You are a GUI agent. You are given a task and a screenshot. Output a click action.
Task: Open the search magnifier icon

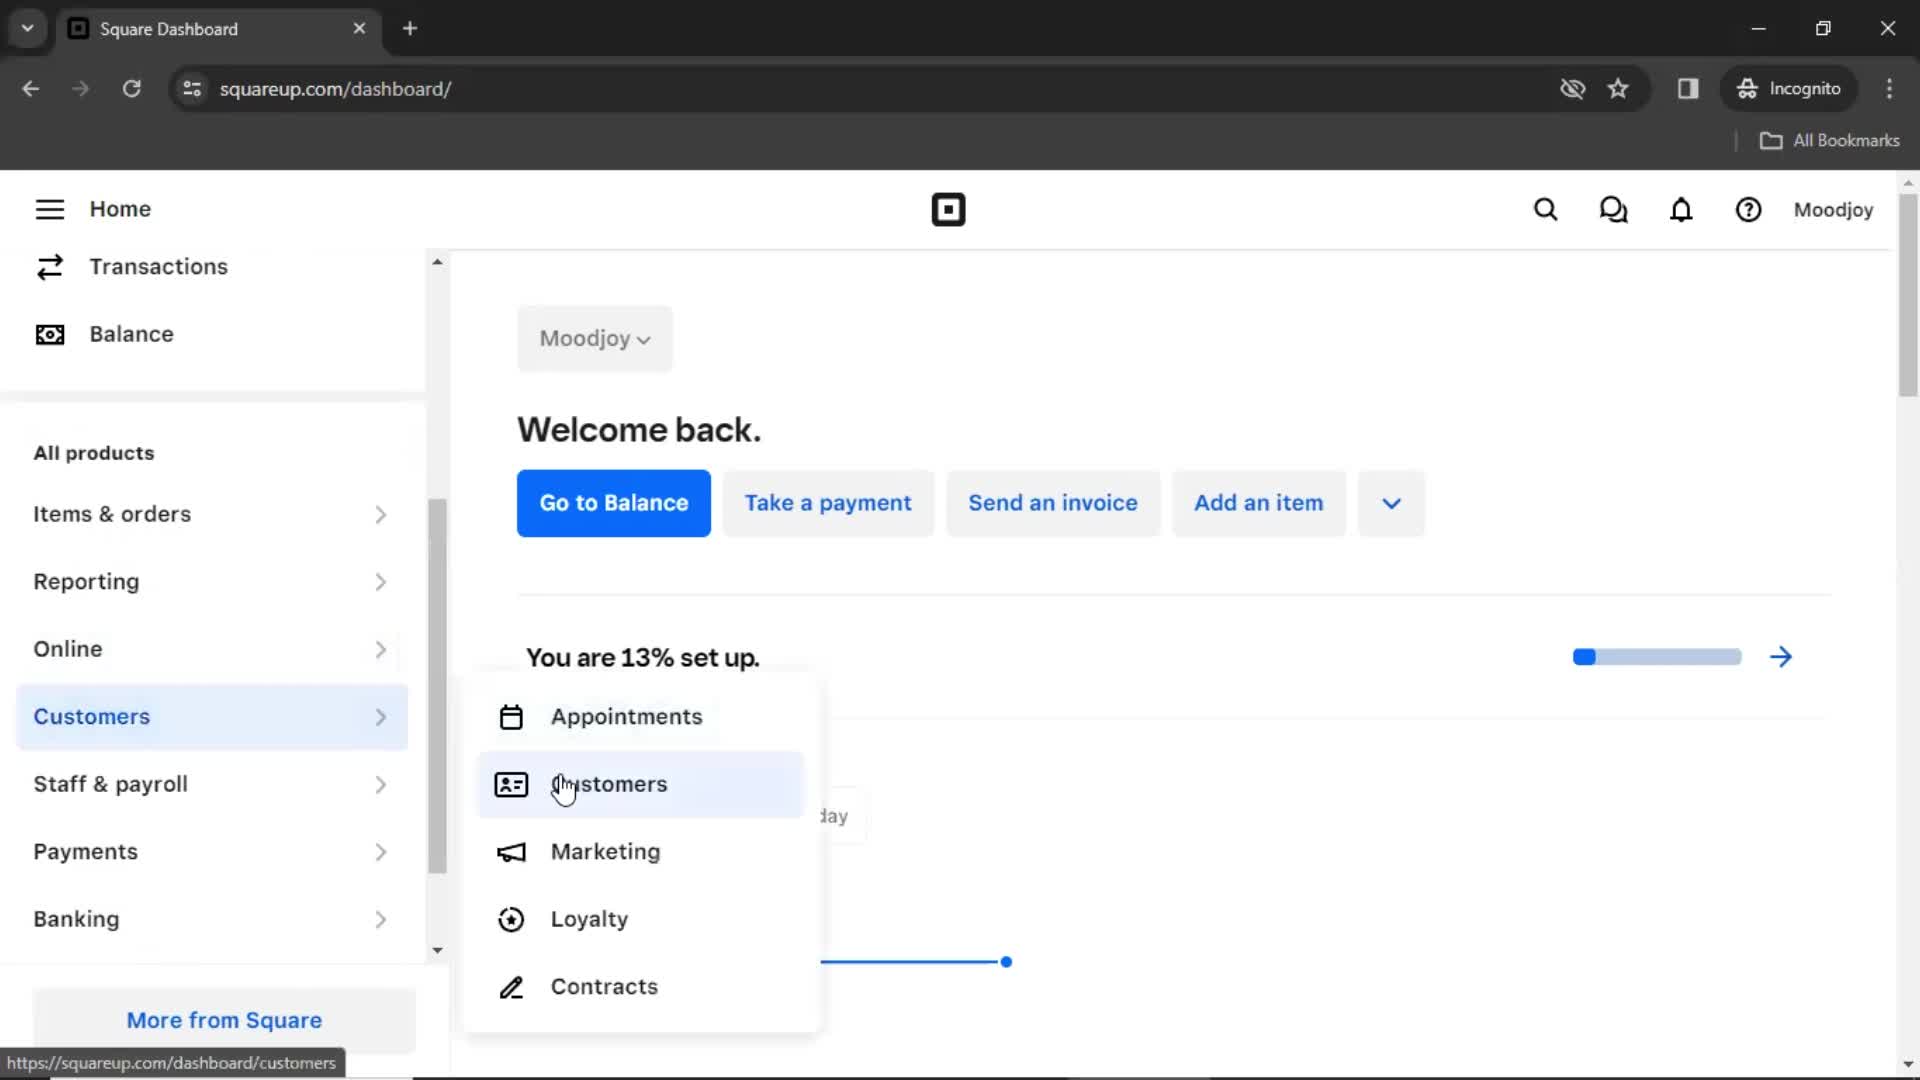coord(1545,210)
